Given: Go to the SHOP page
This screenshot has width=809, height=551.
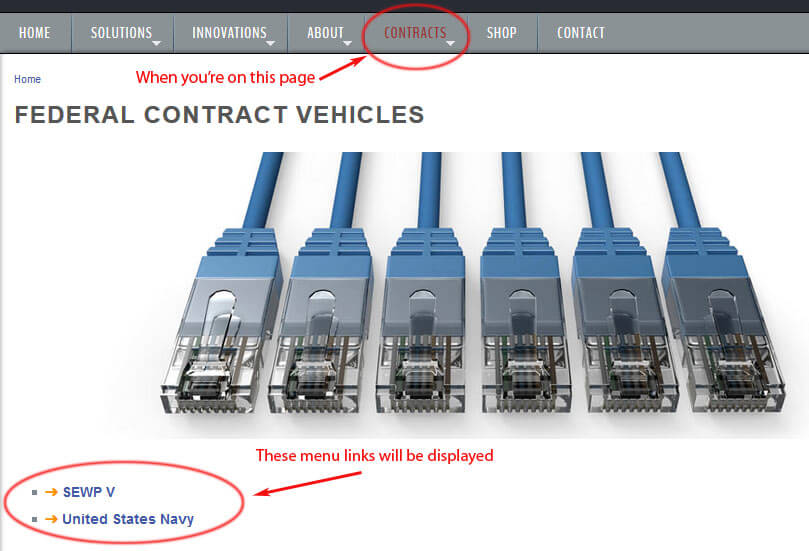Looking at the screenshot, I should [501, 33].
